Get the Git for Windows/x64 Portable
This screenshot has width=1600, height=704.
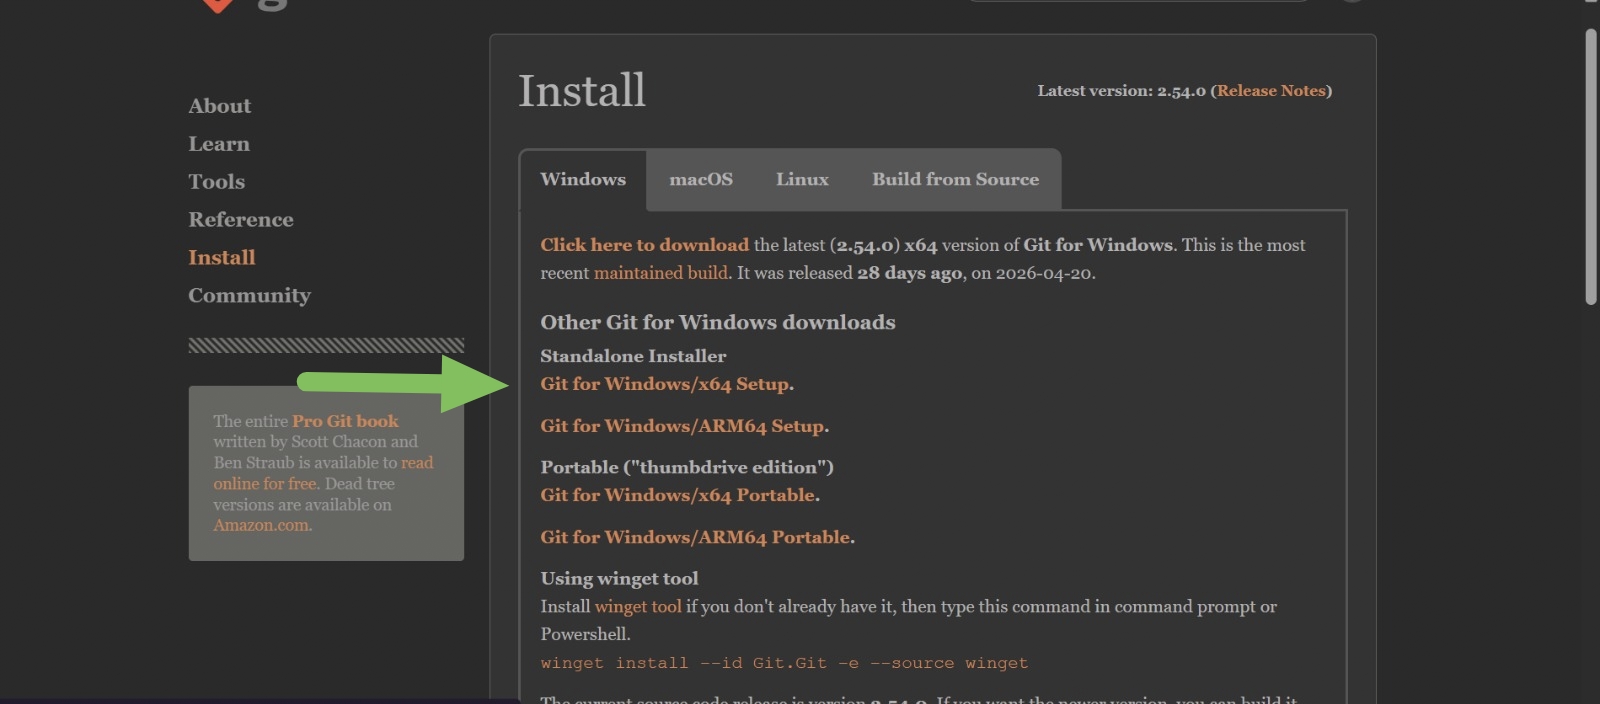coord(678,495)
